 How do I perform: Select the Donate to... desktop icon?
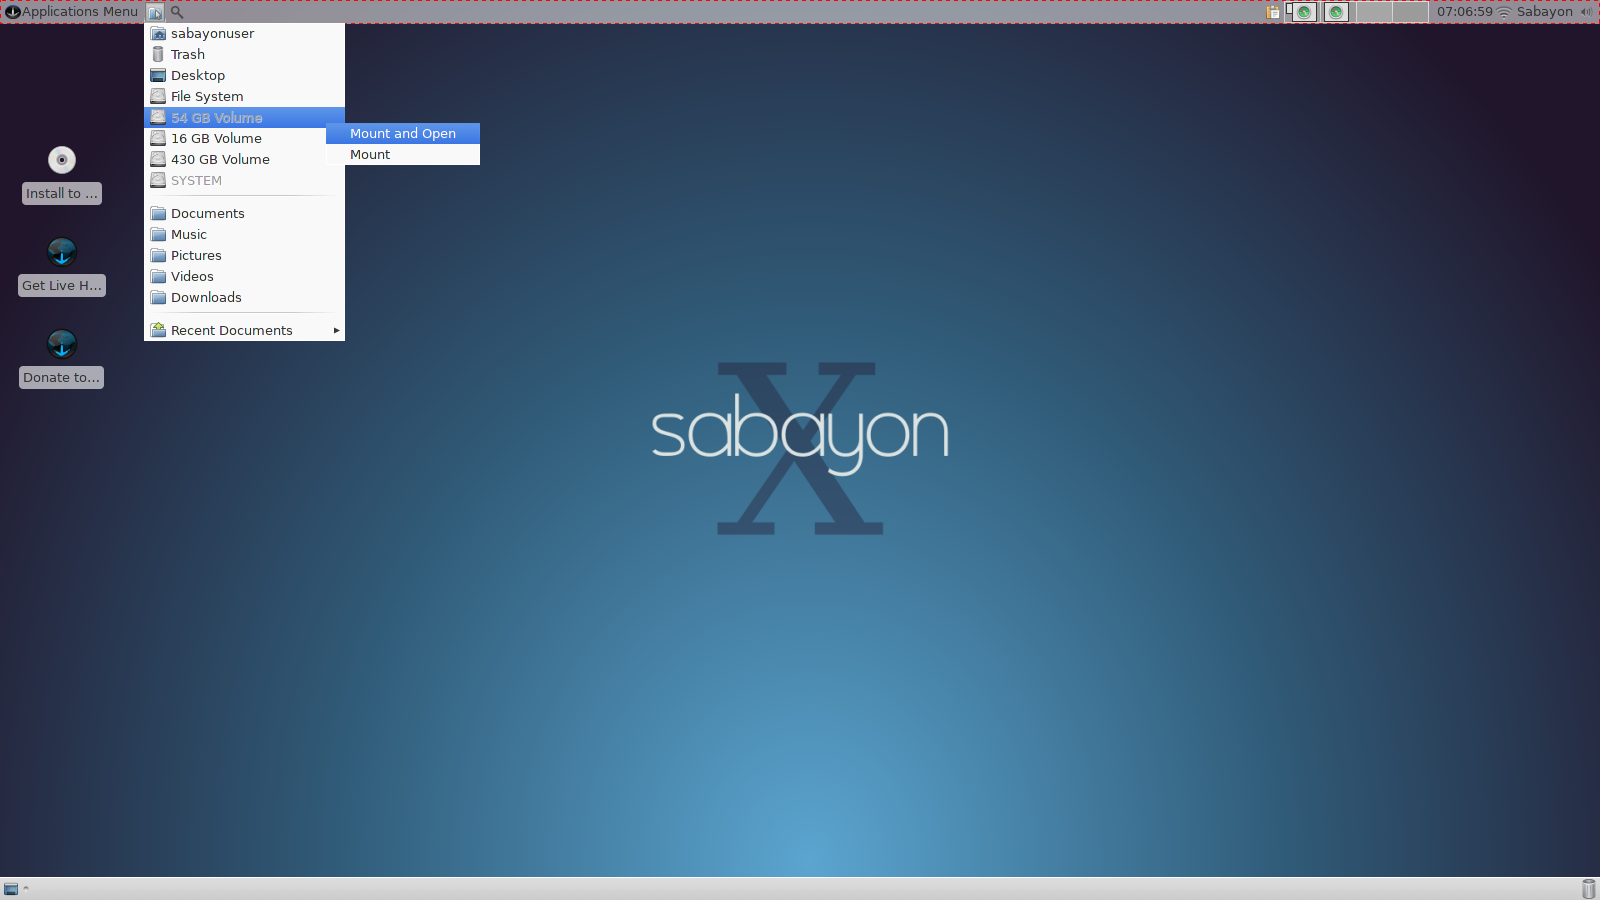tap(62, 344)
